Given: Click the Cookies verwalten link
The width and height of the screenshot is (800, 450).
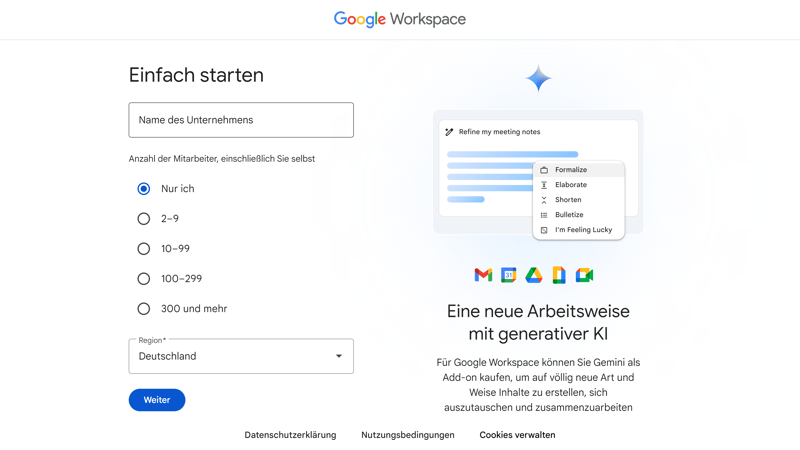Looking at the screenshot, I should [x=517, y=435].
